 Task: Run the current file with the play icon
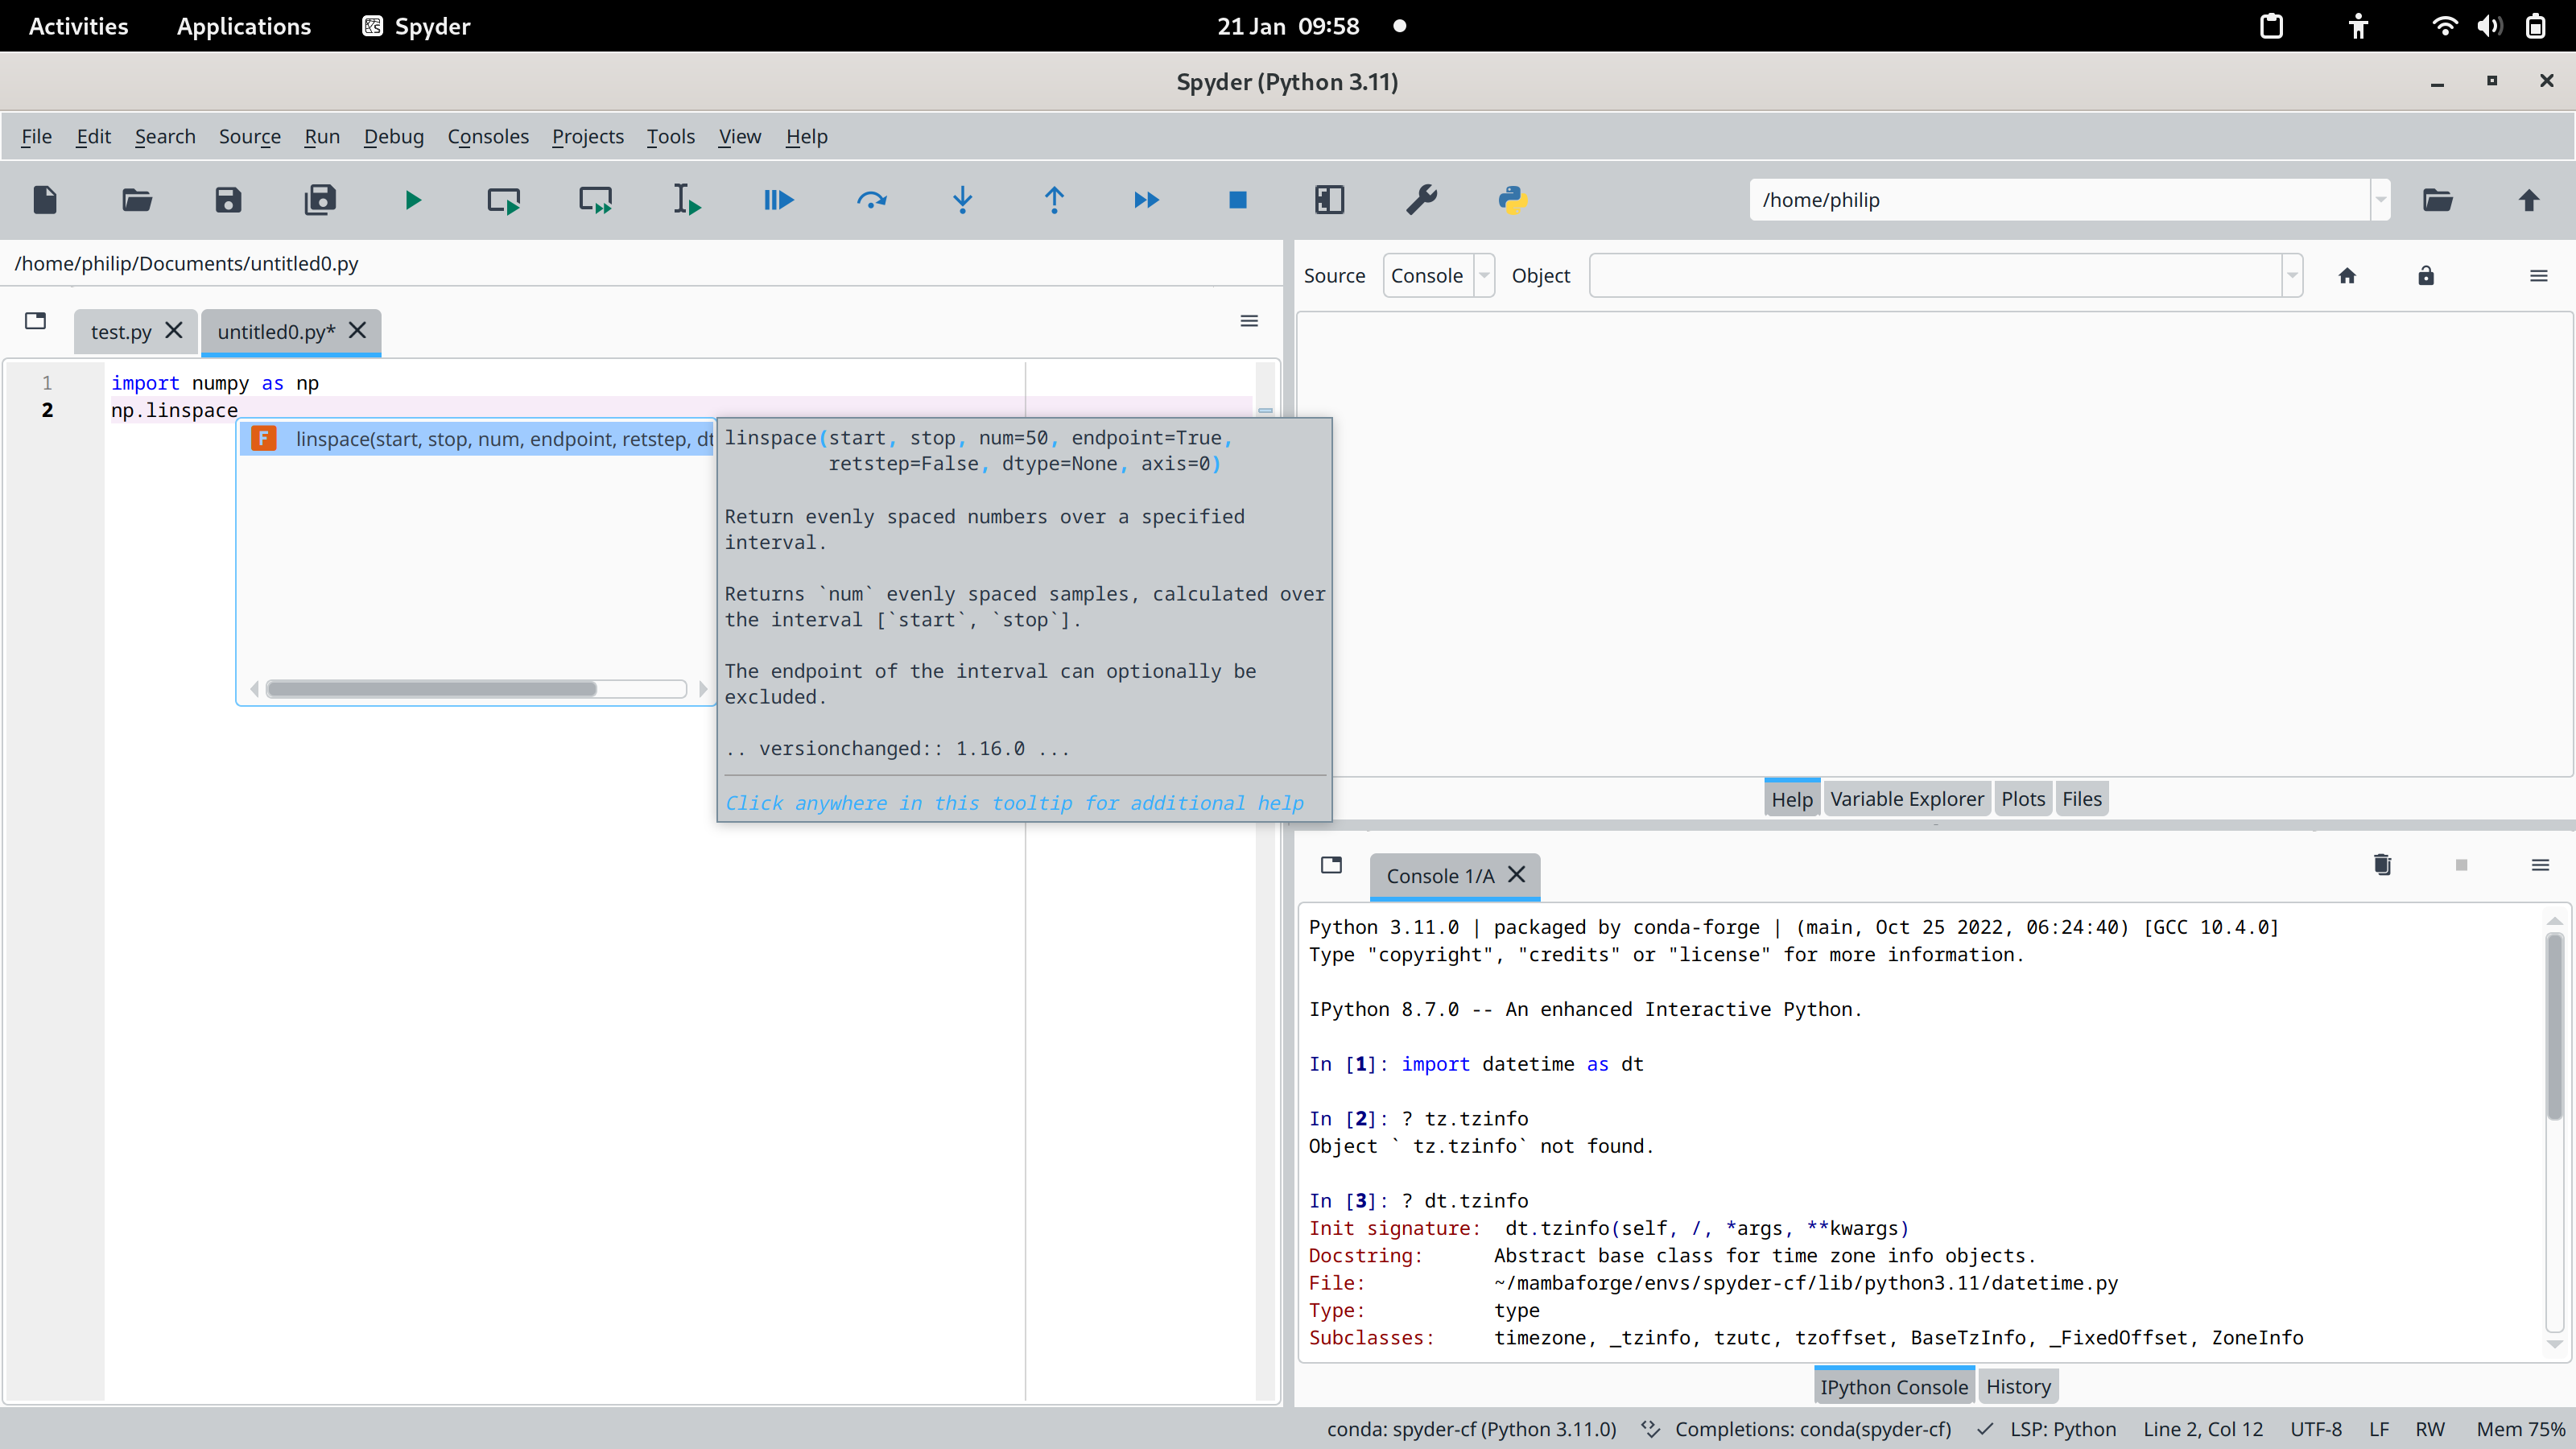pos(412,200)
